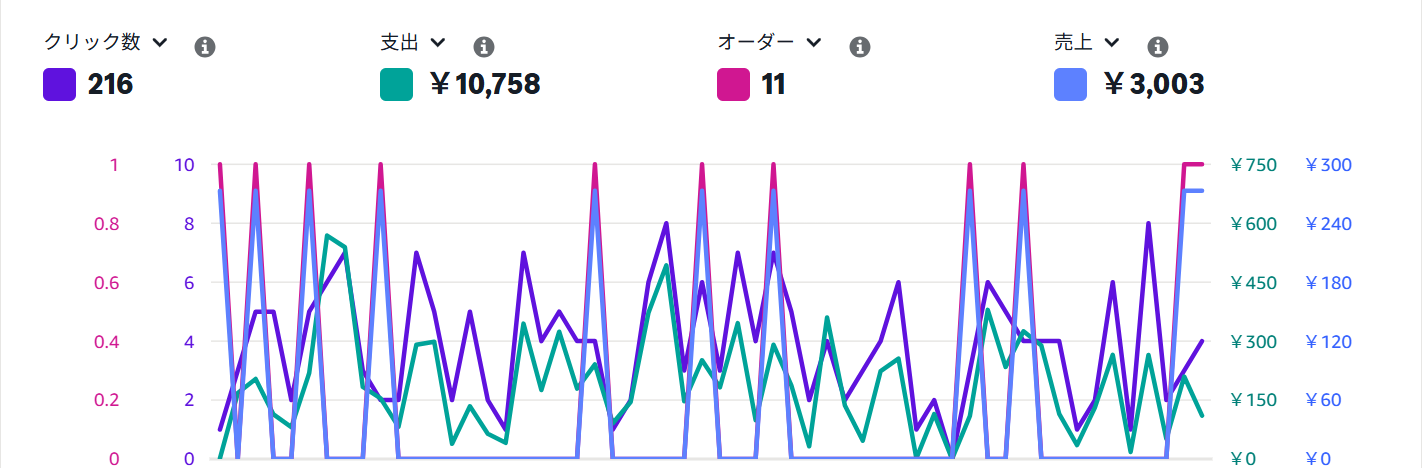This screenshot has width=1422, height=468.
Task: Click the info icon beside クリック数
Action: [205, 47]
